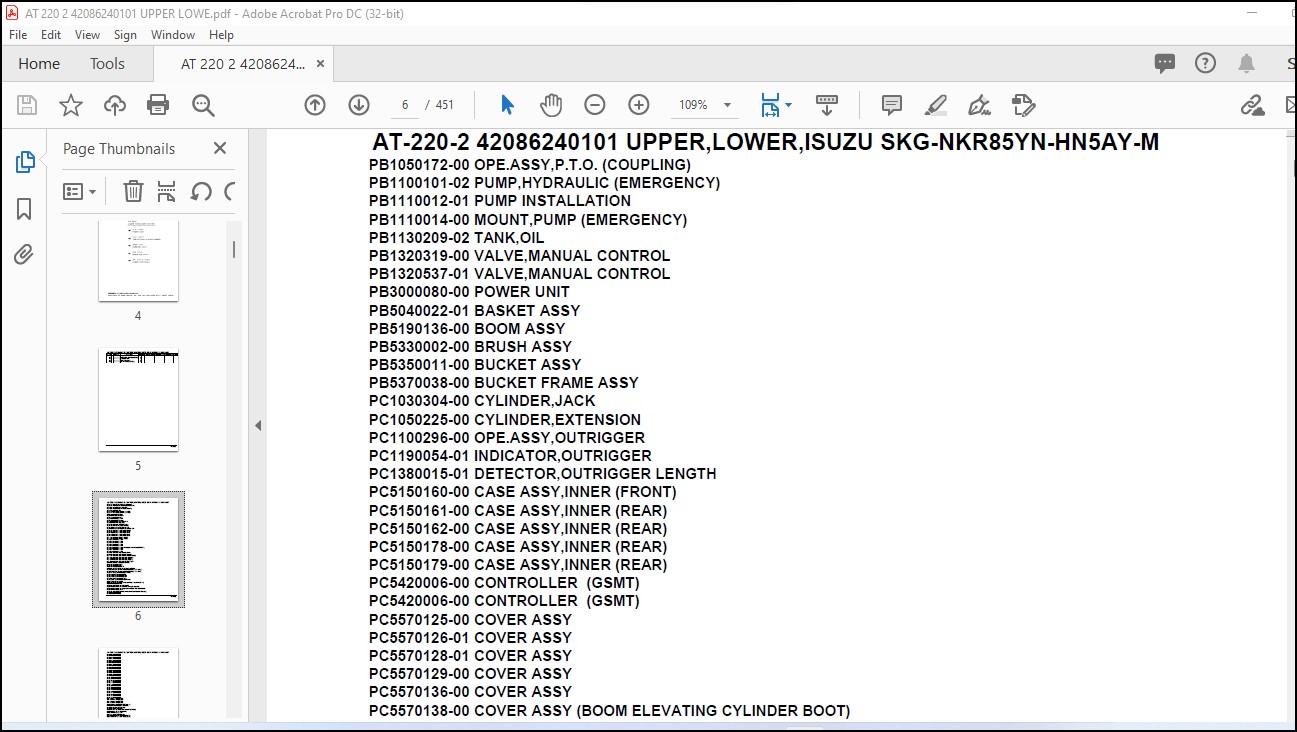Click the line PB5040022-01 BASKET ASSY

click(x=475, y=310)
